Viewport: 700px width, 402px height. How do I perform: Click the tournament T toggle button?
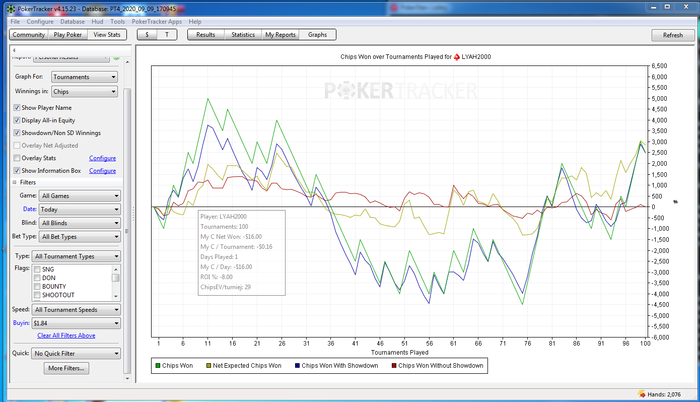pyautogui.click(x=168, y=34)
